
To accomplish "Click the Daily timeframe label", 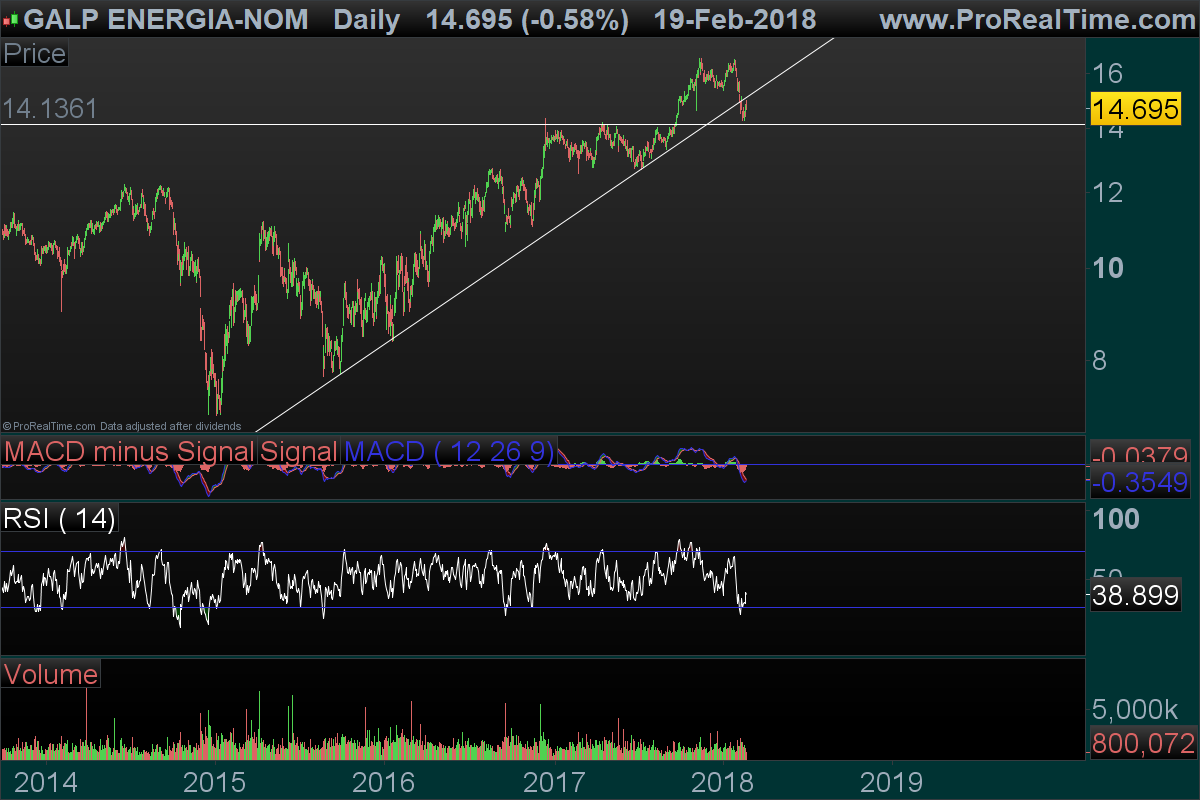I will (367, 19).
